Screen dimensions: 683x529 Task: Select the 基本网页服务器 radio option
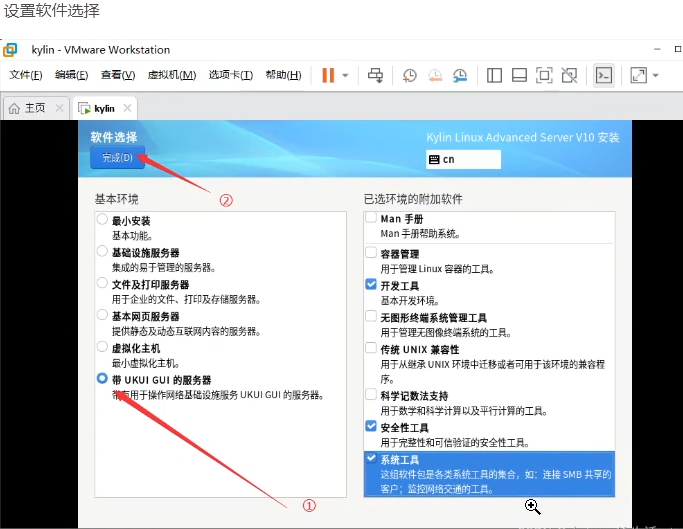point(102,315)
